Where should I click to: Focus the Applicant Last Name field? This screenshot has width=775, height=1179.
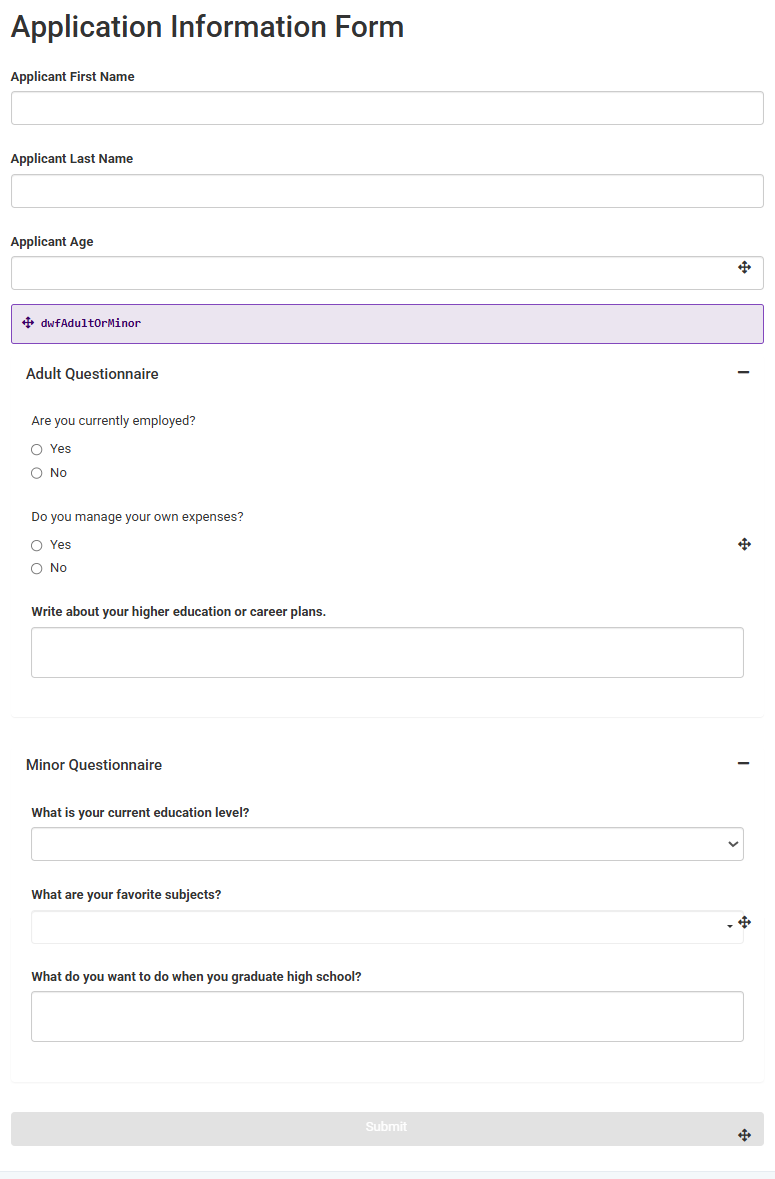[387, 191]
